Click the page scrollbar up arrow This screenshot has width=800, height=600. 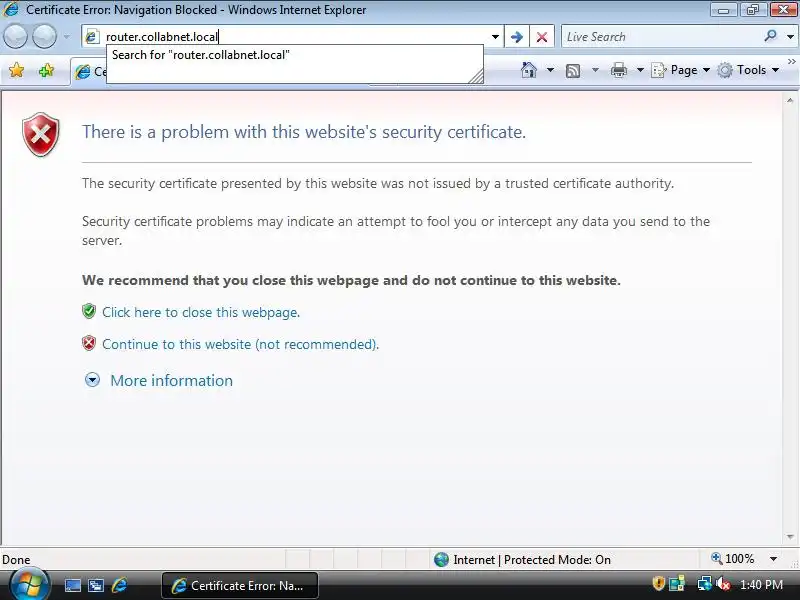pyautogui.click(x=790, y=101)
